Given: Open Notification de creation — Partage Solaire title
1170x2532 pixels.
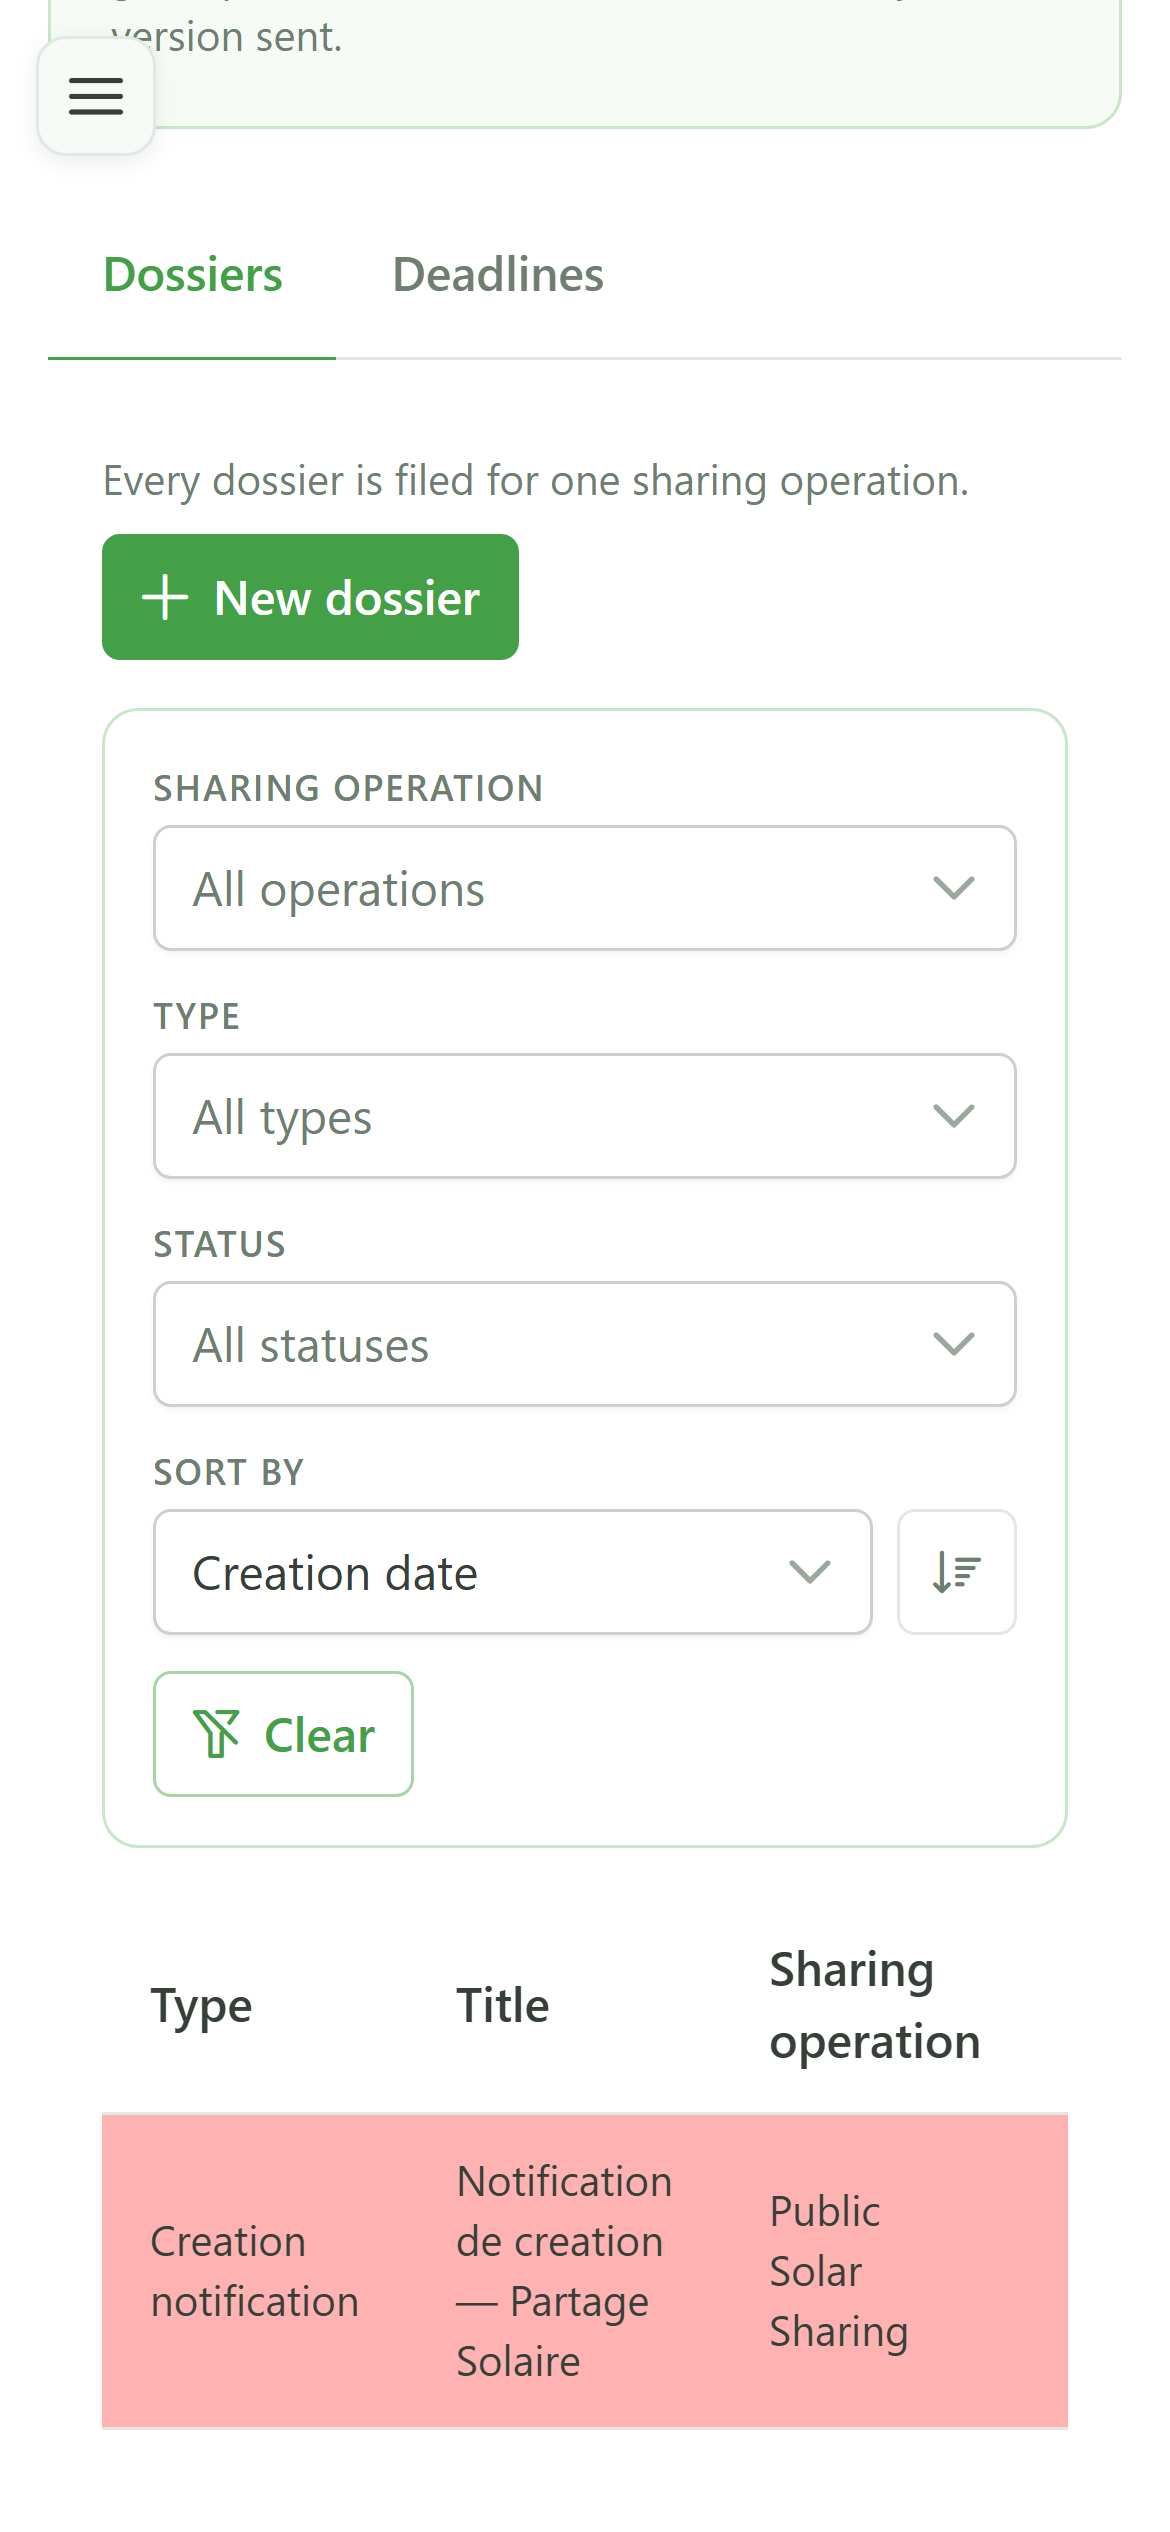Looking at the screenshot, I should (x=564, y=2272).
